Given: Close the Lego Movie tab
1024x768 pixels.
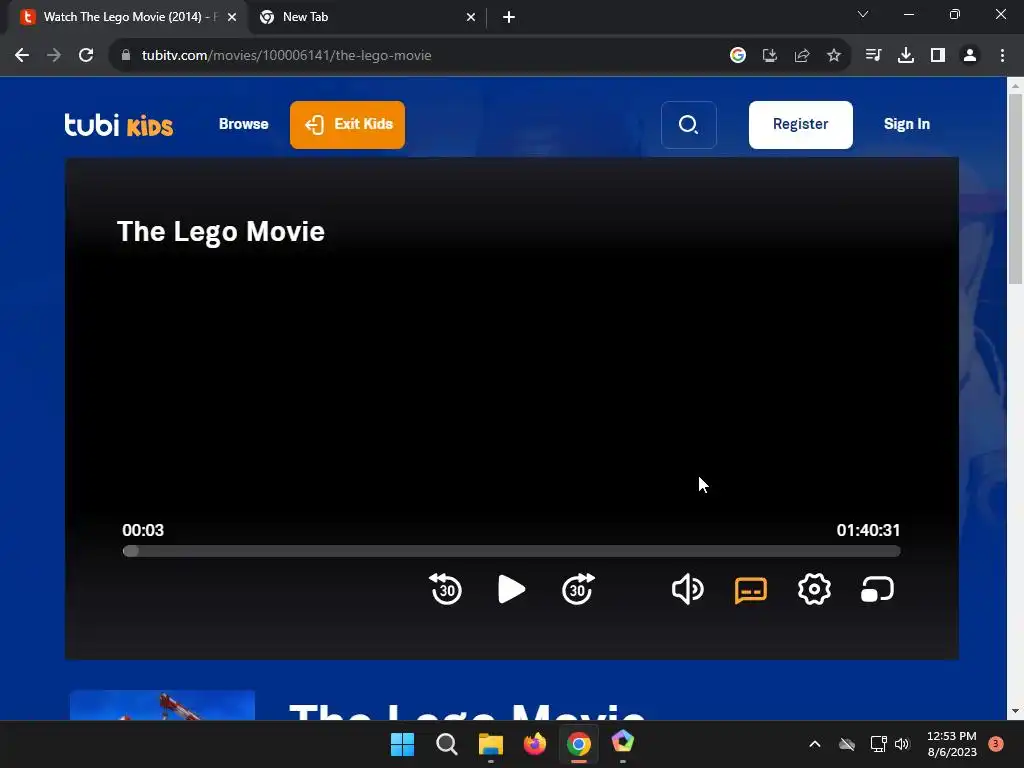Looking at the screenshot, I should coord(232,17).
